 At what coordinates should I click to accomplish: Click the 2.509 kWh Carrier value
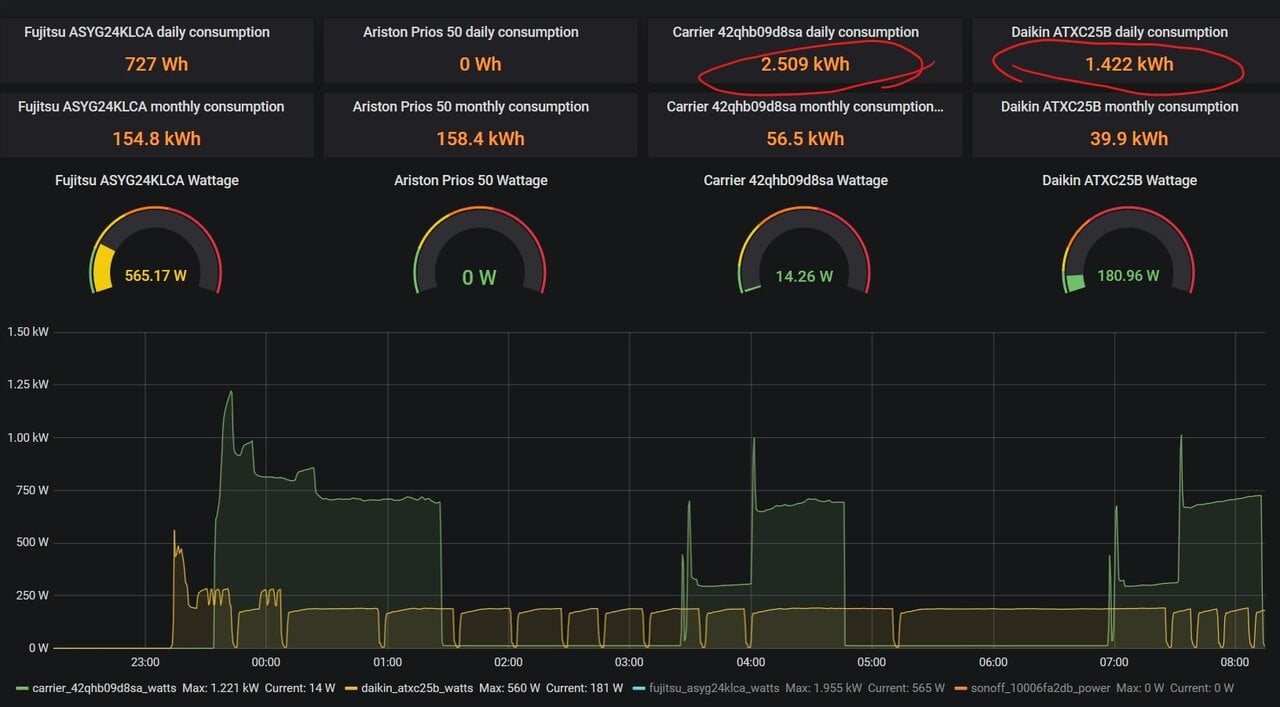pyautogui.click(x=805, y=64)
